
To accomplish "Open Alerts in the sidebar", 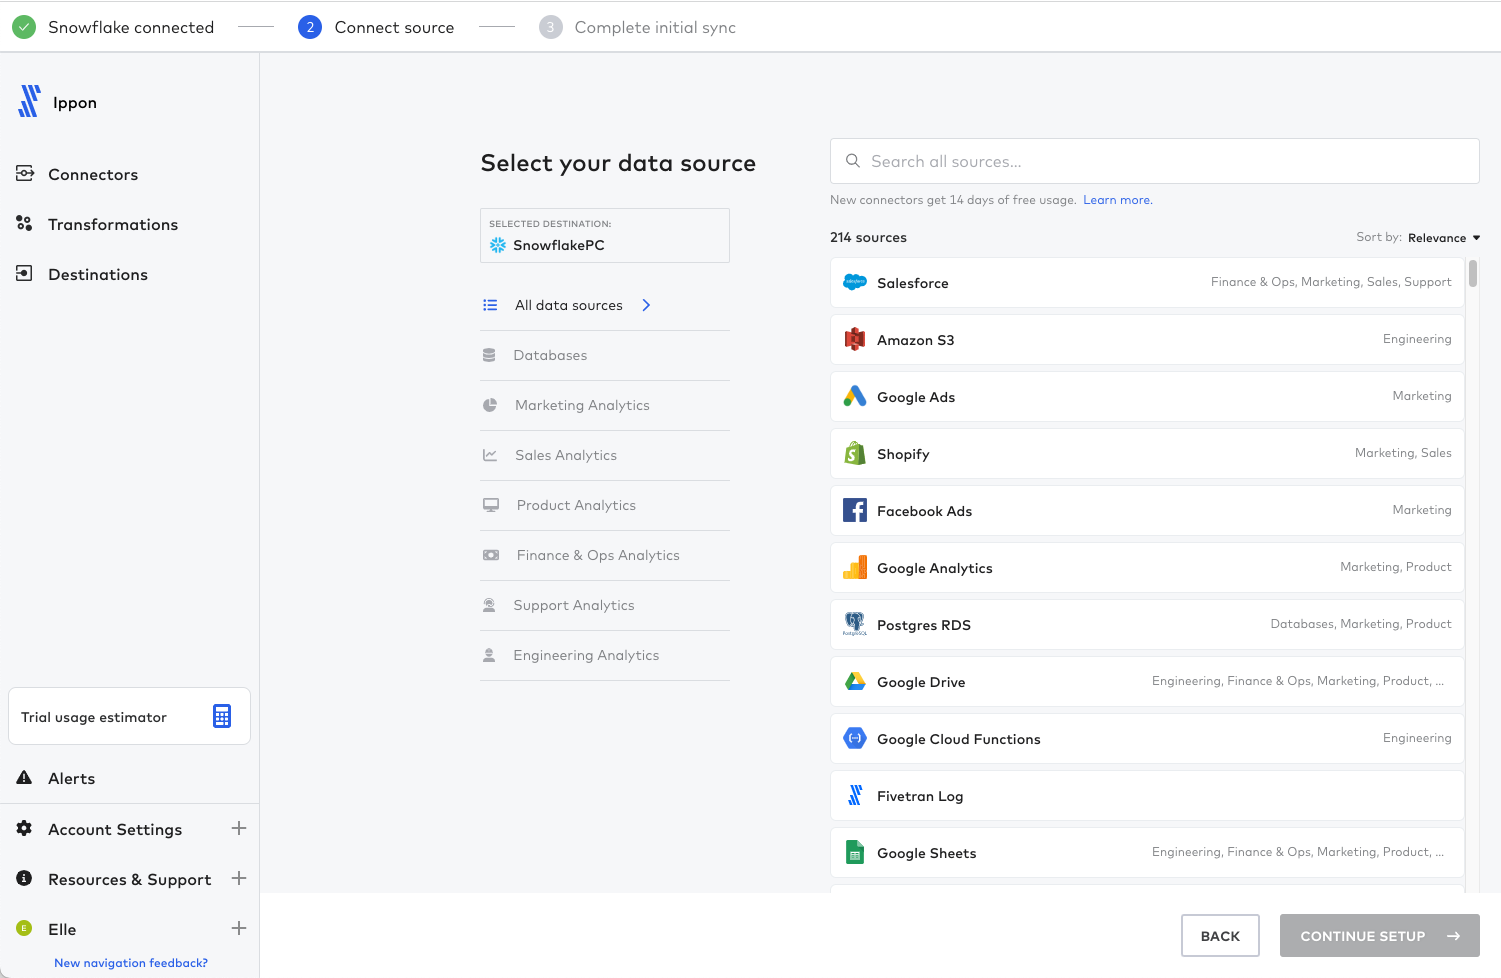I will point(71,778).
